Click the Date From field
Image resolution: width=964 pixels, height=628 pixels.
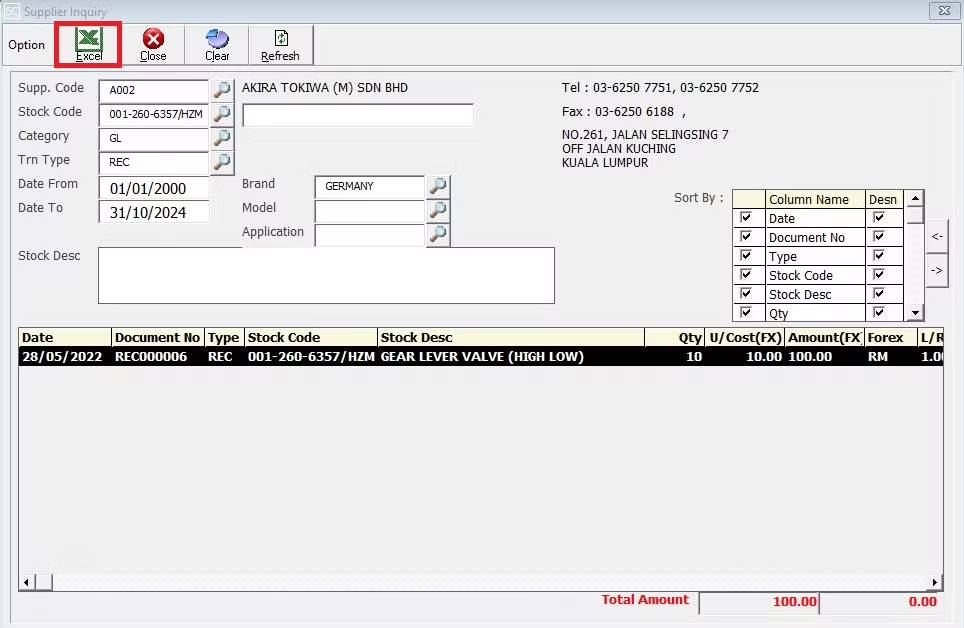(x=154, y=188)
